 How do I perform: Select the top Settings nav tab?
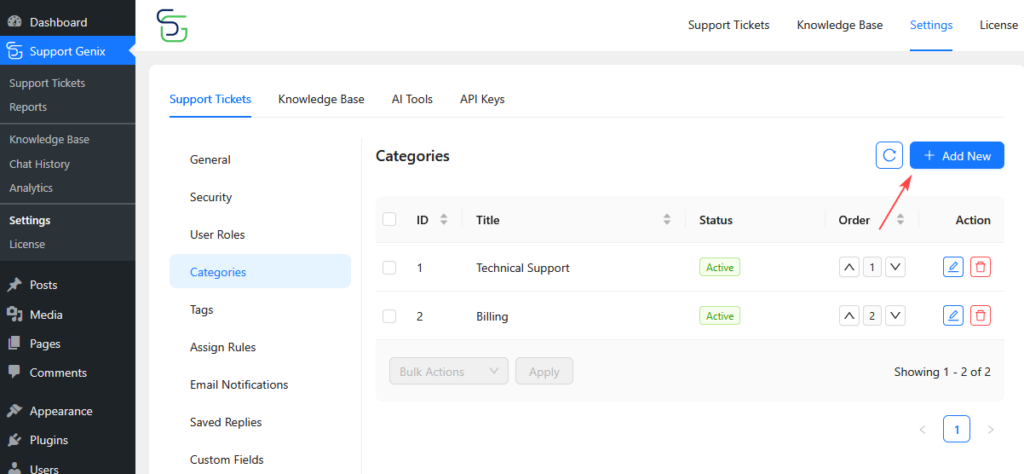click(x=931, y=25)
